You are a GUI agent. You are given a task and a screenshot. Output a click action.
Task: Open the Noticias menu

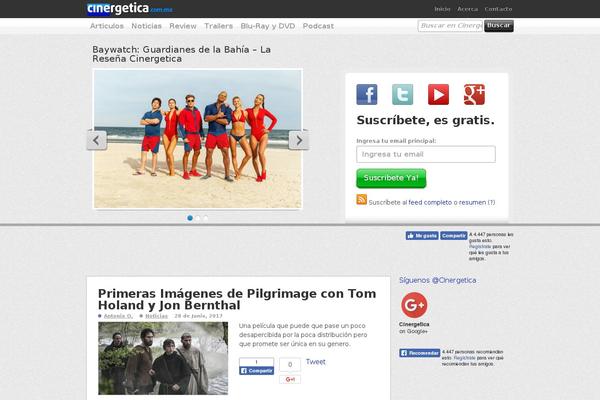click(147, 26)
